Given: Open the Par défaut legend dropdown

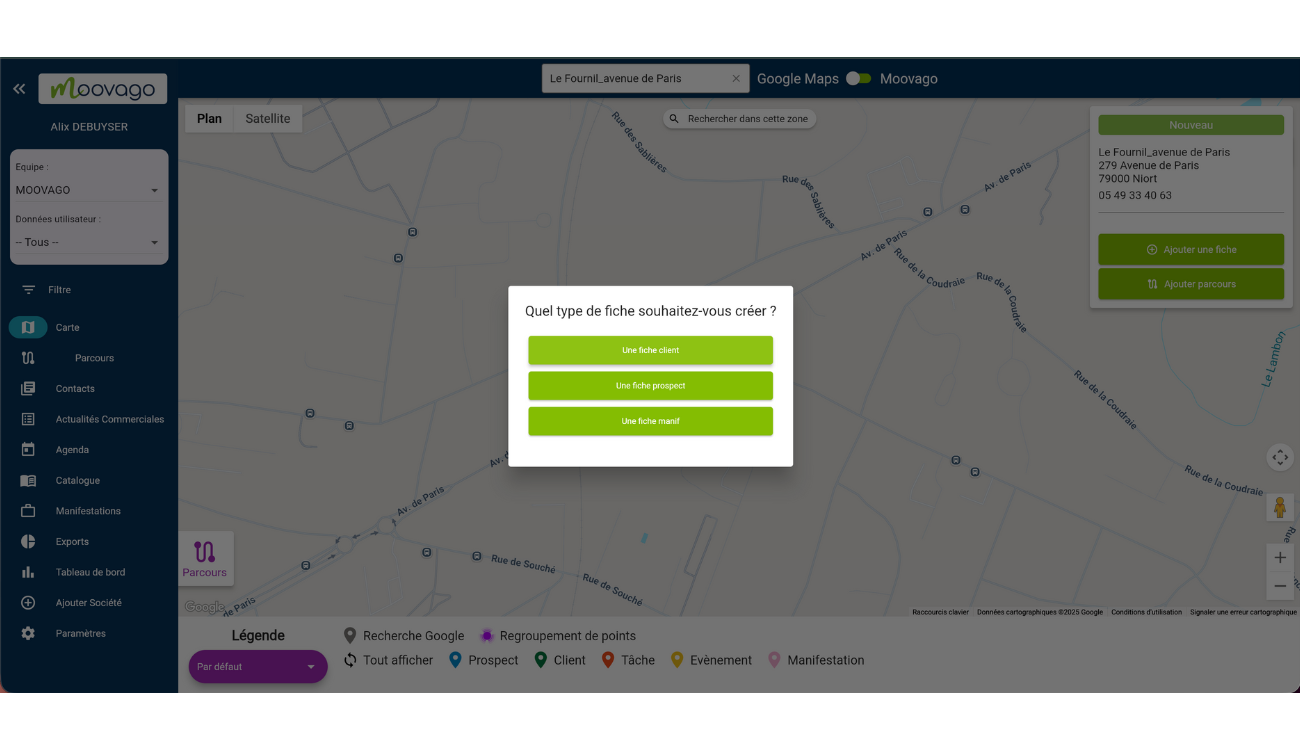Looking at the screenshot, I should pos(257,666).
